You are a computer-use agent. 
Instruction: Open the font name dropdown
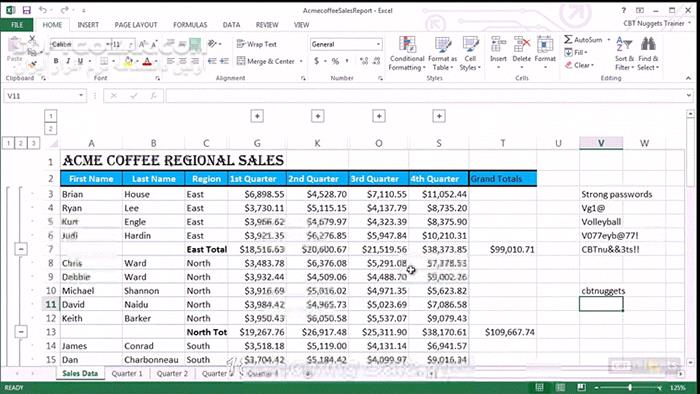coord(107,44)
